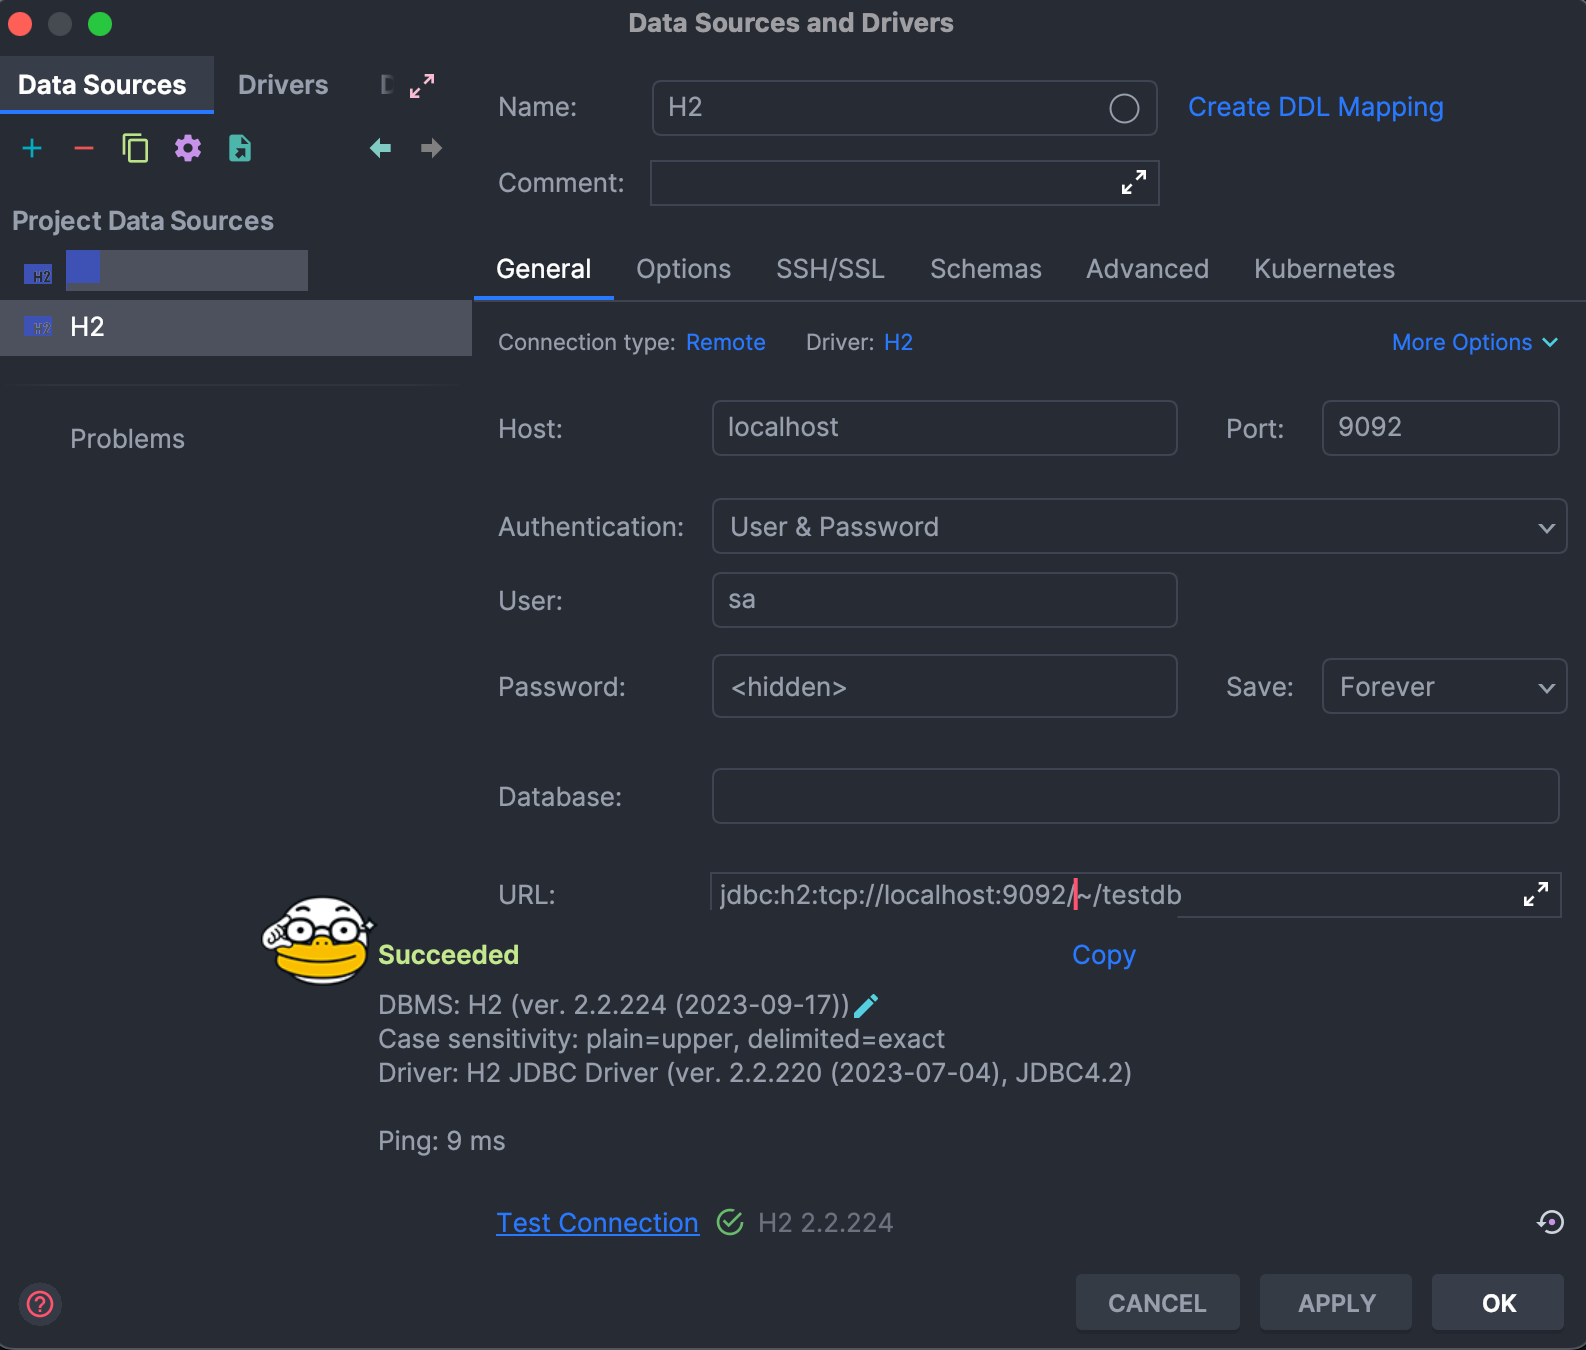The image size is (1586, 1350).
Task: Expand the left panel tabs with the arrows icon
Action: click(422, 86)
